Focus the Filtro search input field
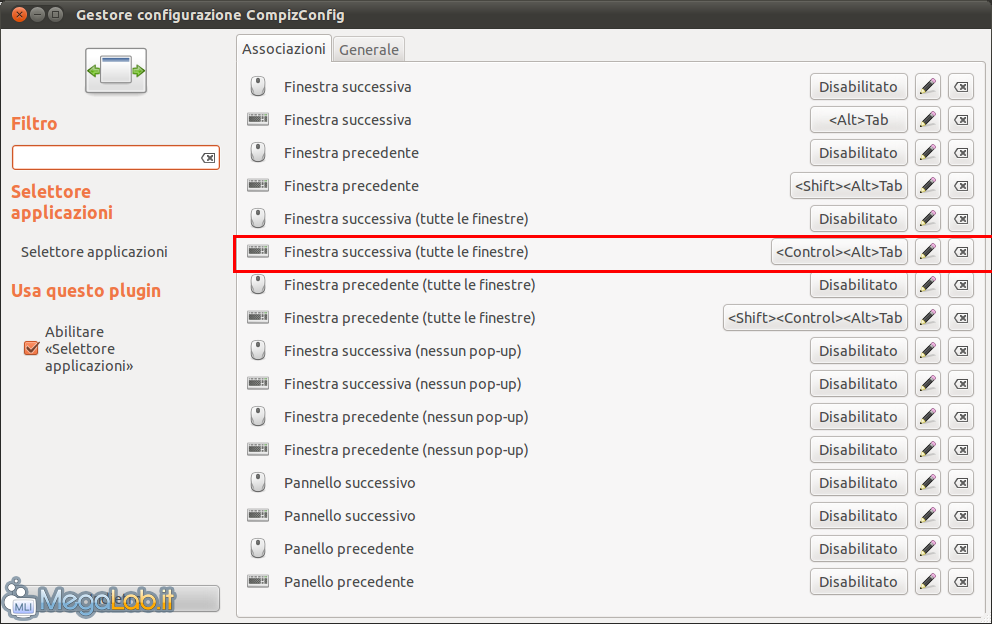 click(106, 158)
